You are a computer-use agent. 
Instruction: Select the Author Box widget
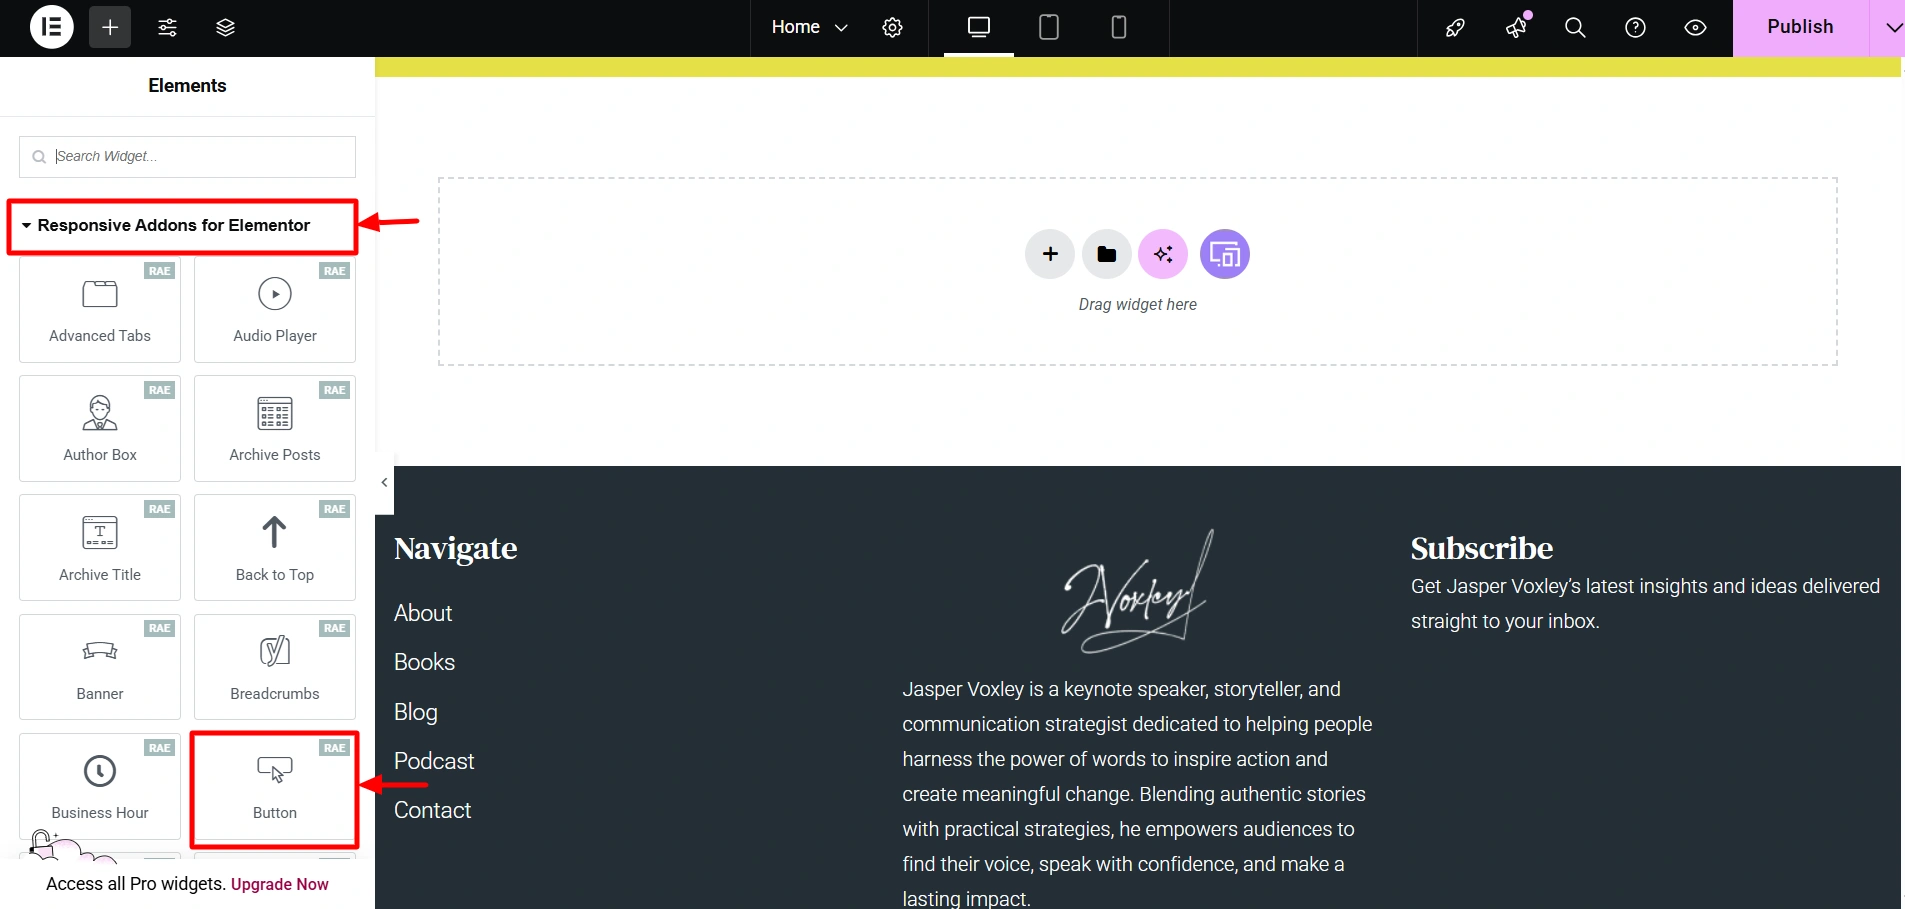[100, 428]
